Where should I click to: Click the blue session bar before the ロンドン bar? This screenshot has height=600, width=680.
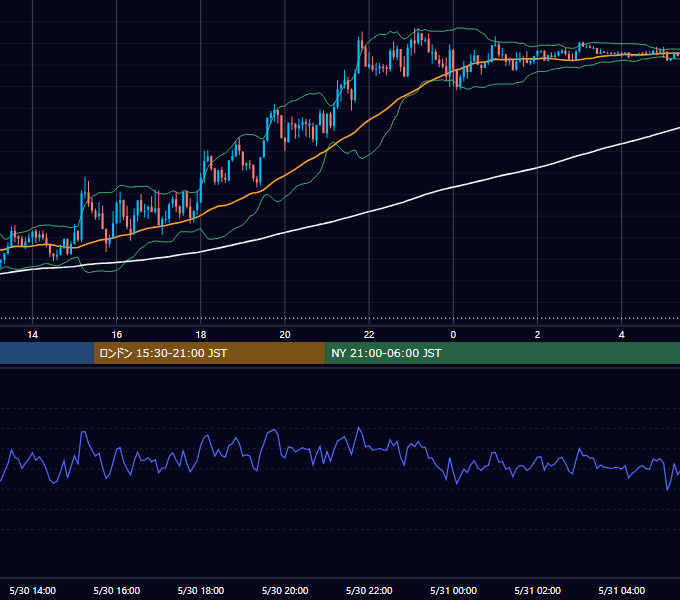(x=47, y=353)
